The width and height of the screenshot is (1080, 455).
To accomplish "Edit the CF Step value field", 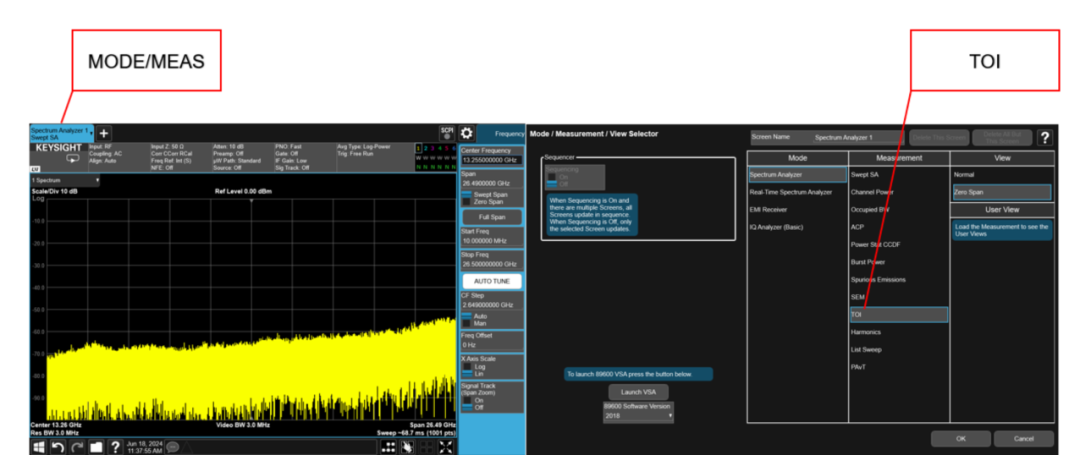I will click(492, 305).
